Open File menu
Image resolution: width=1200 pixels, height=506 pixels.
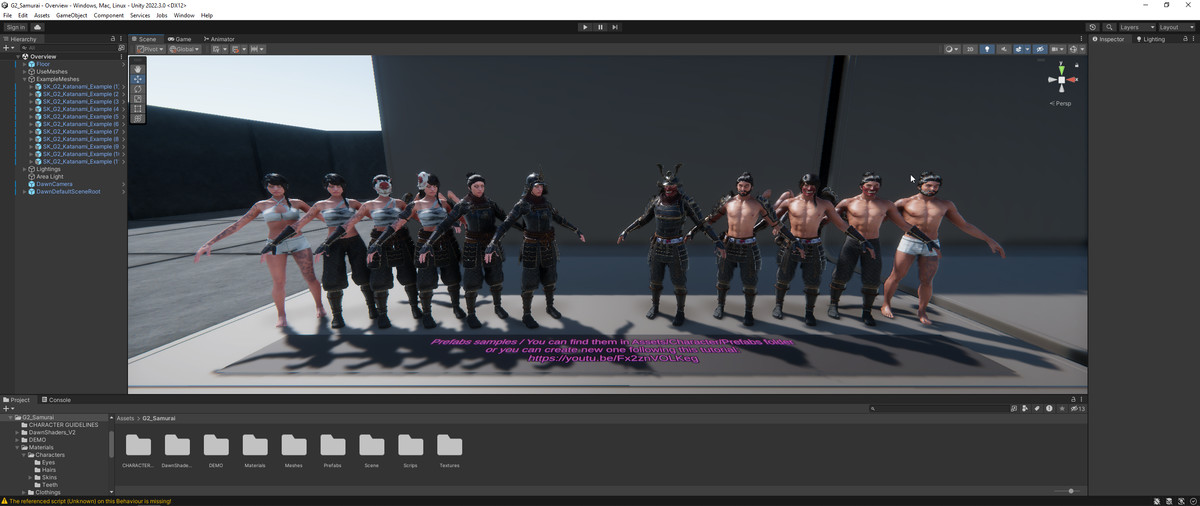click(x=8, y=16)
